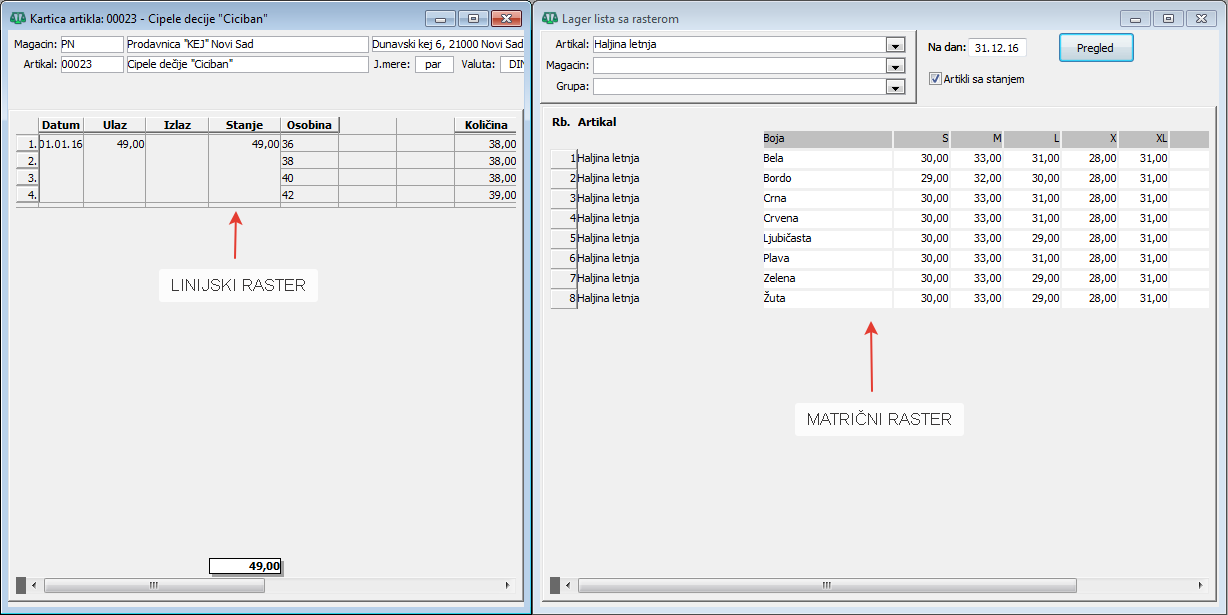Click the Artikal code field 00023

(91, 64)
